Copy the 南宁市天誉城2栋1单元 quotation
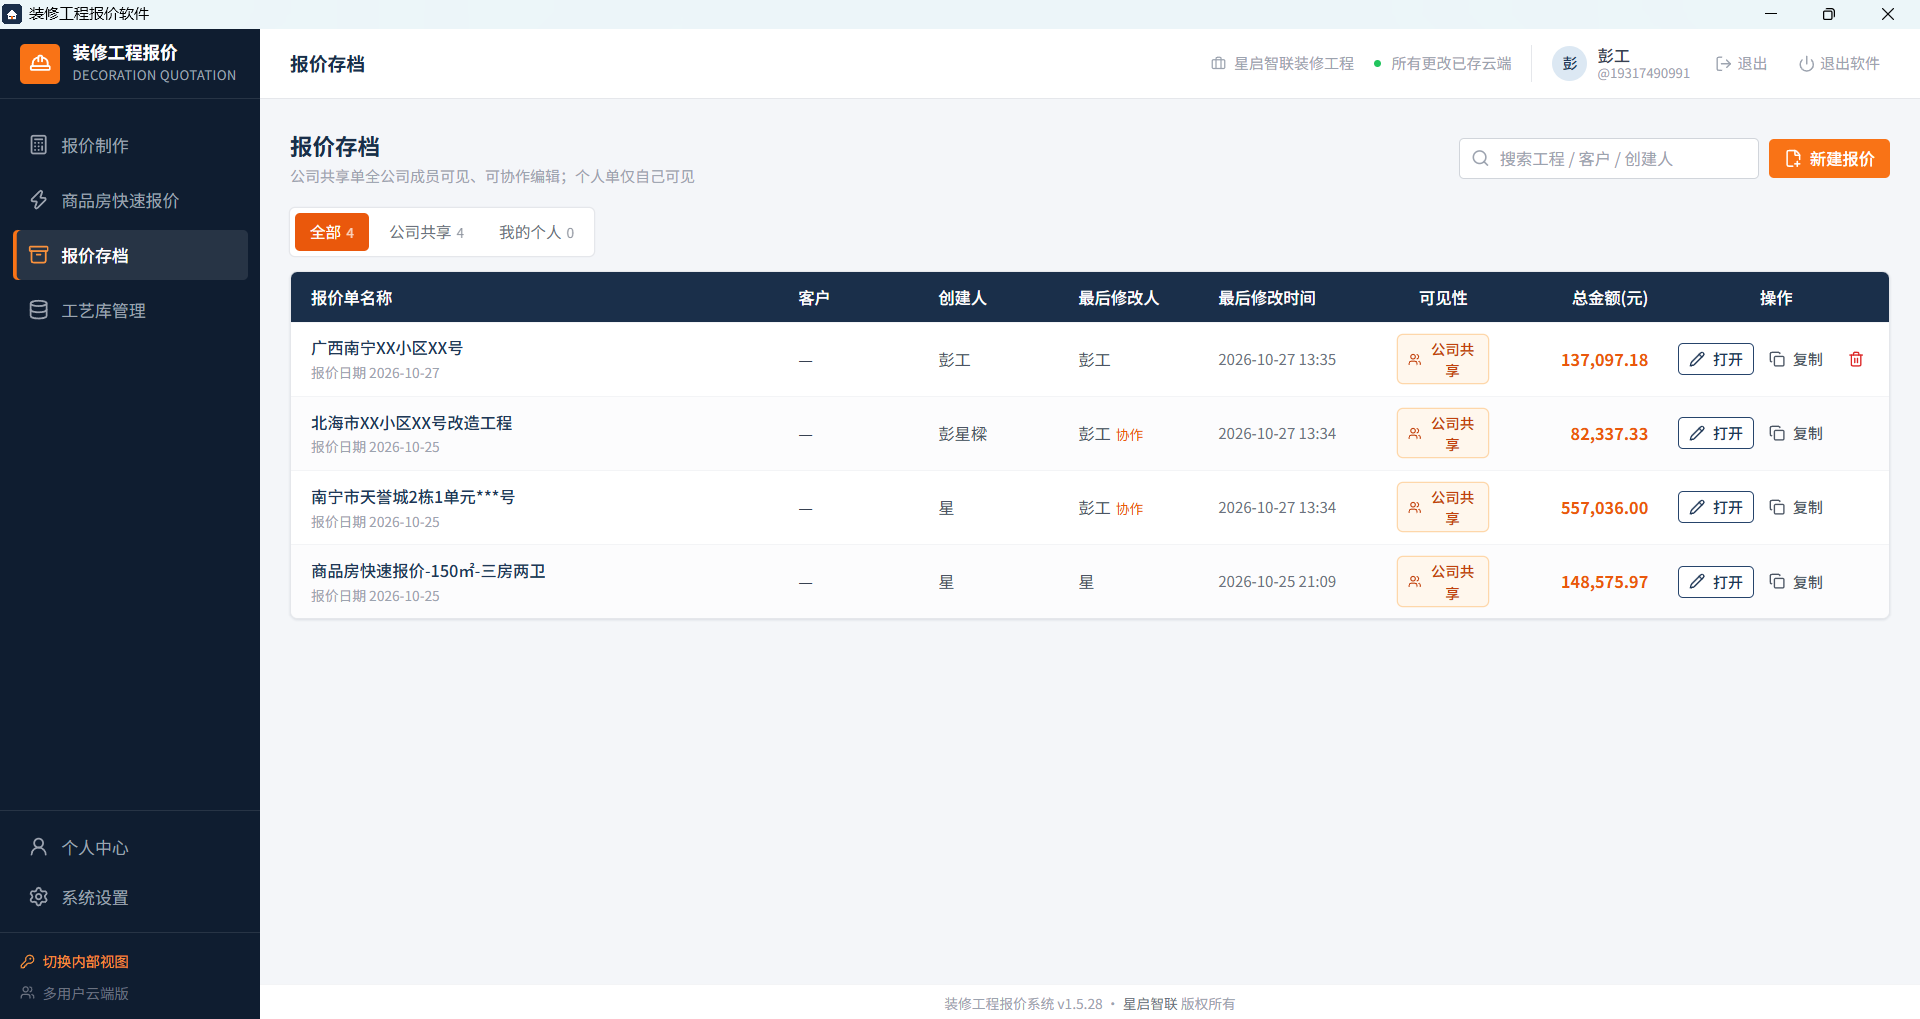This screenshot has width=1920, height=1019. coord(1796,507)
